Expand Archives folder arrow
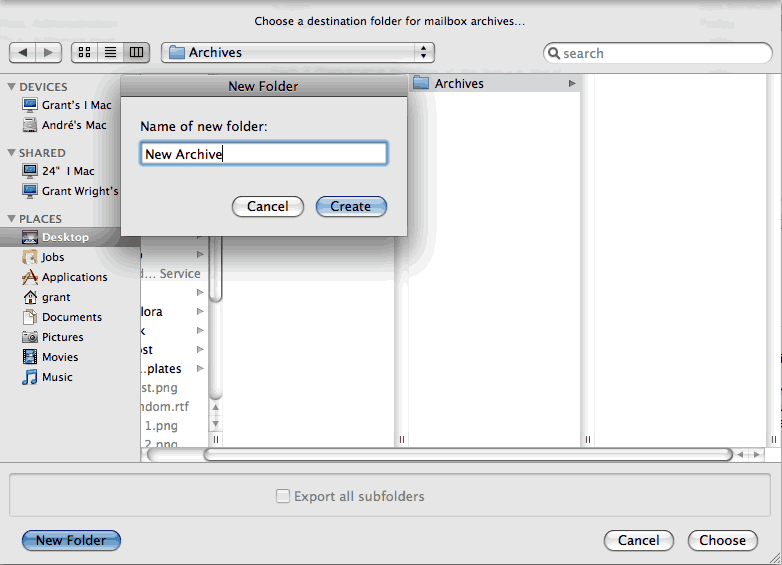782x565 pixels. [x=572, y=83]
